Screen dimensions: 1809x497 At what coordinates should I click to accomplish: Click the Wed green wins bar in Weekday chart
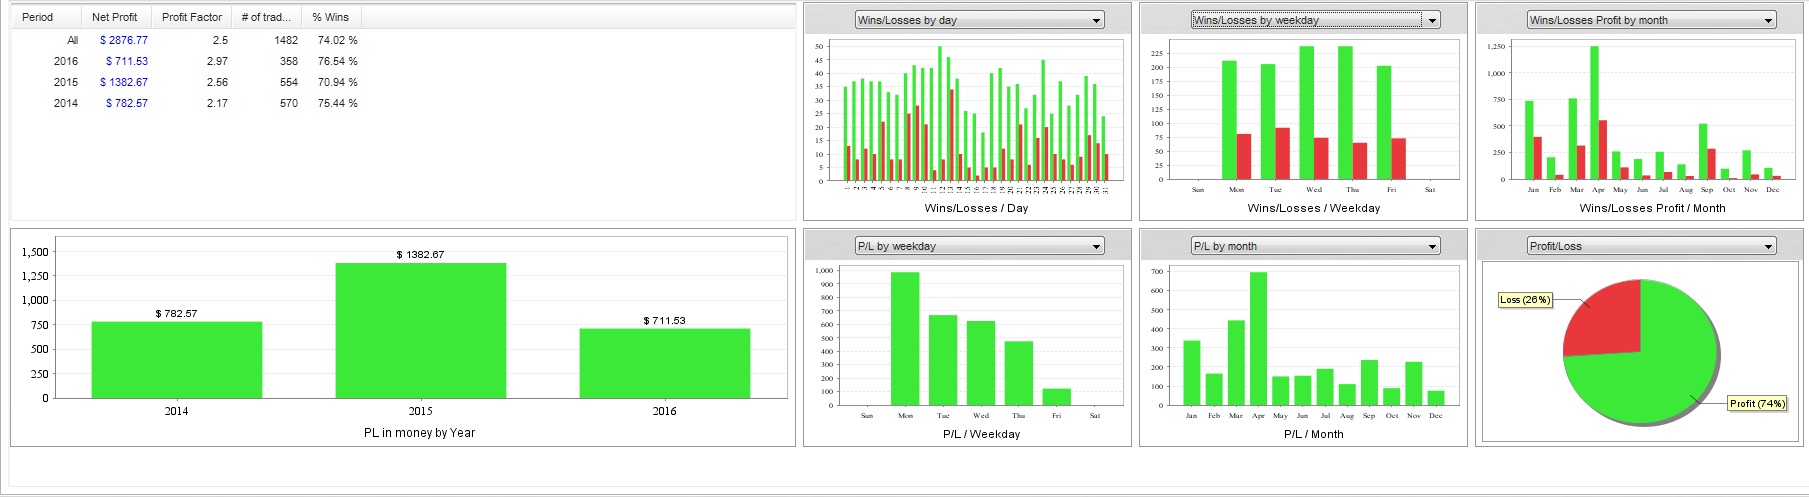[1307, 113]
